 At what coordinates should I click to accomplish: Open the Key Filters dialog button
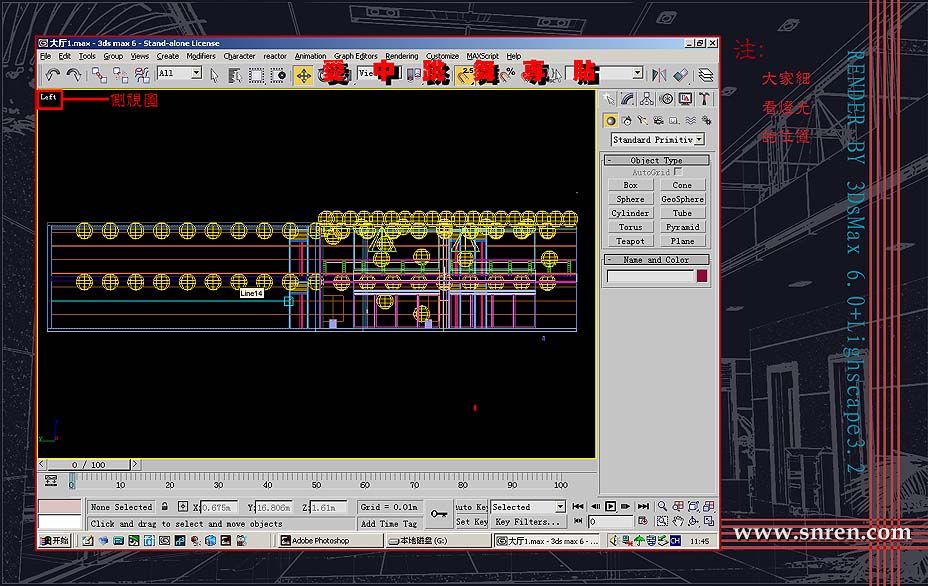pos(527,521)
